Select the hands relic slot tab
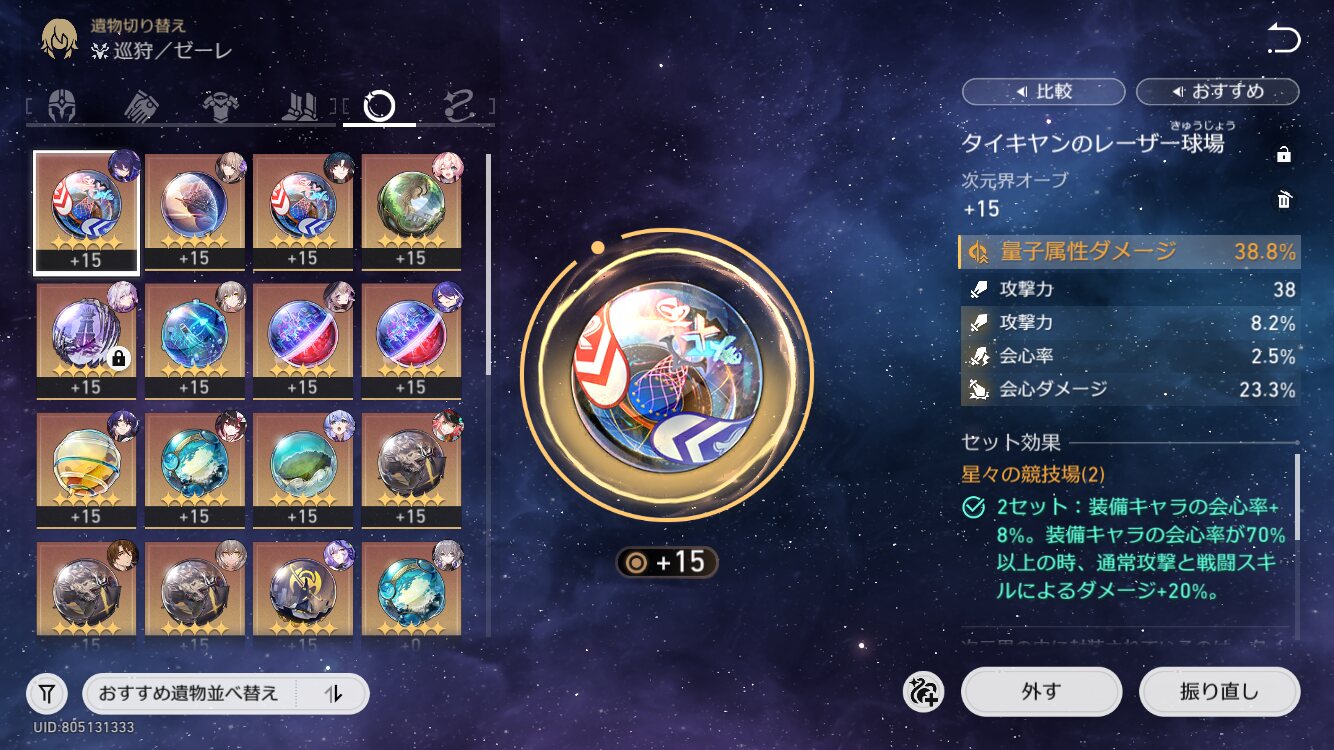 point(143,105)
